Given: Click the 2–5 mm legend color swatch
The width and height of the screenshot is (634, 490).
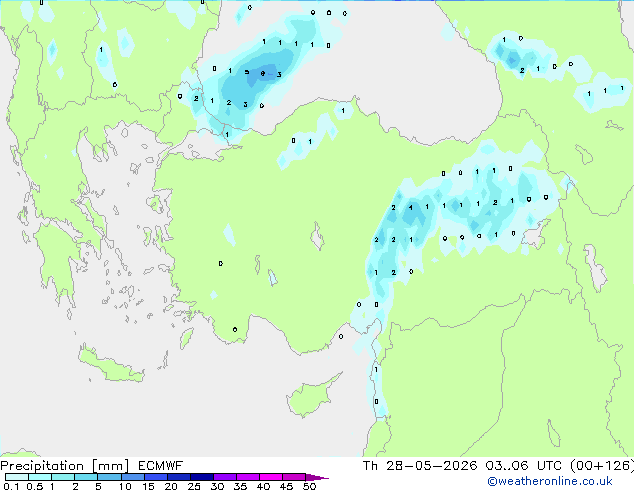Looking at the screenshot, I should pos(86,477).
